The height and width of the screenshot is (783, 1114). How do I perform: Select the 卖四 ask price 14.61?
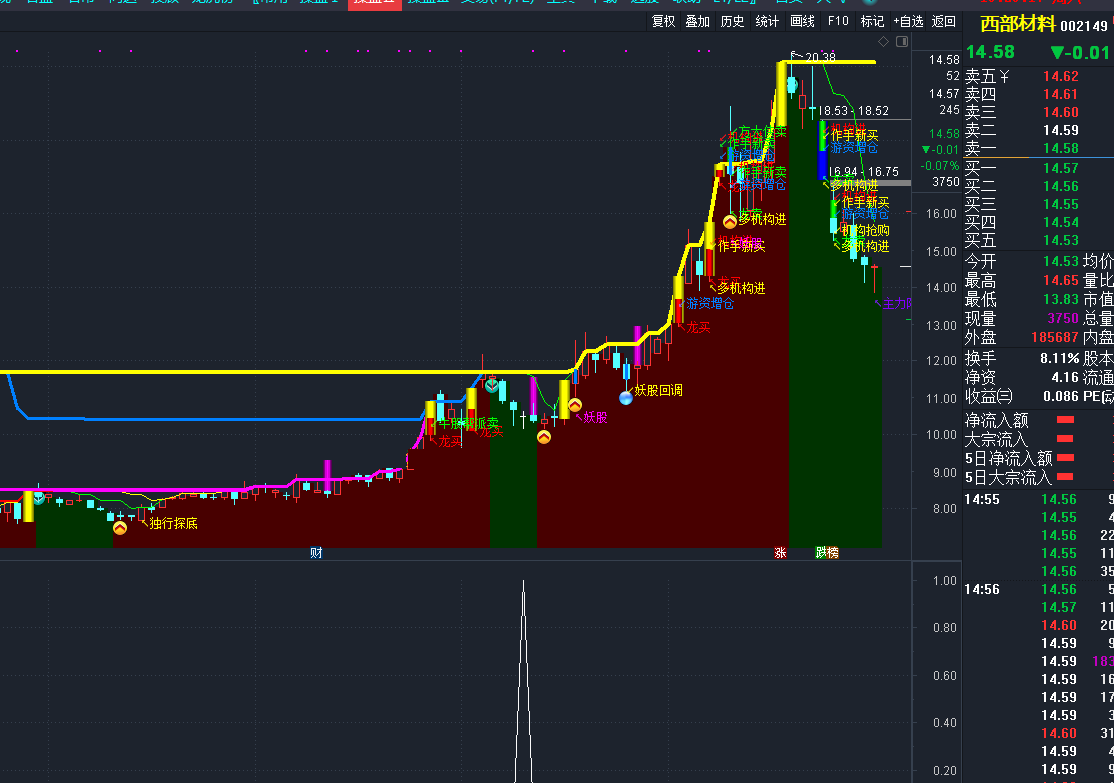(x=1061, y=94)
